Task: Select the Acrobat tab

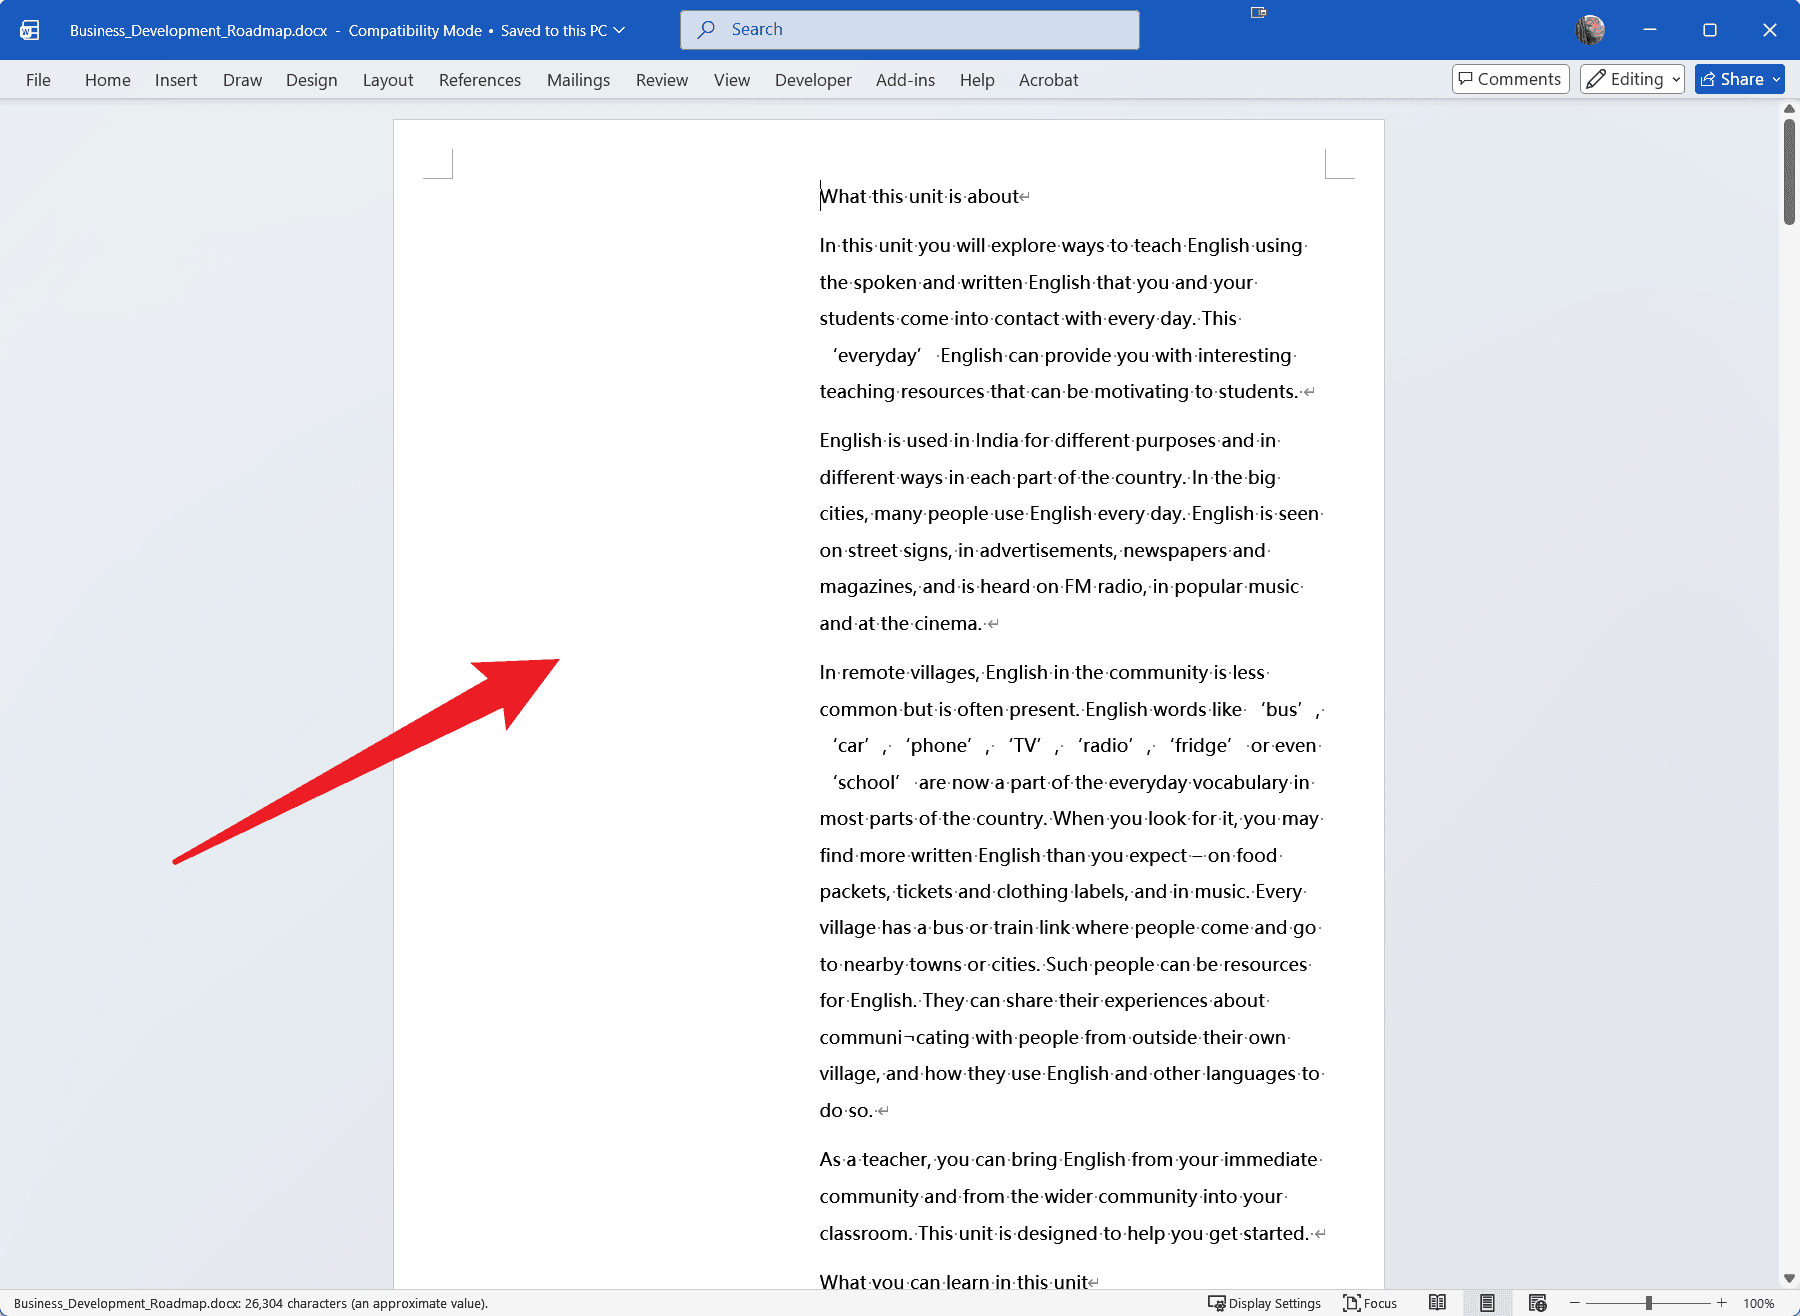Action: click(1048, 80)
